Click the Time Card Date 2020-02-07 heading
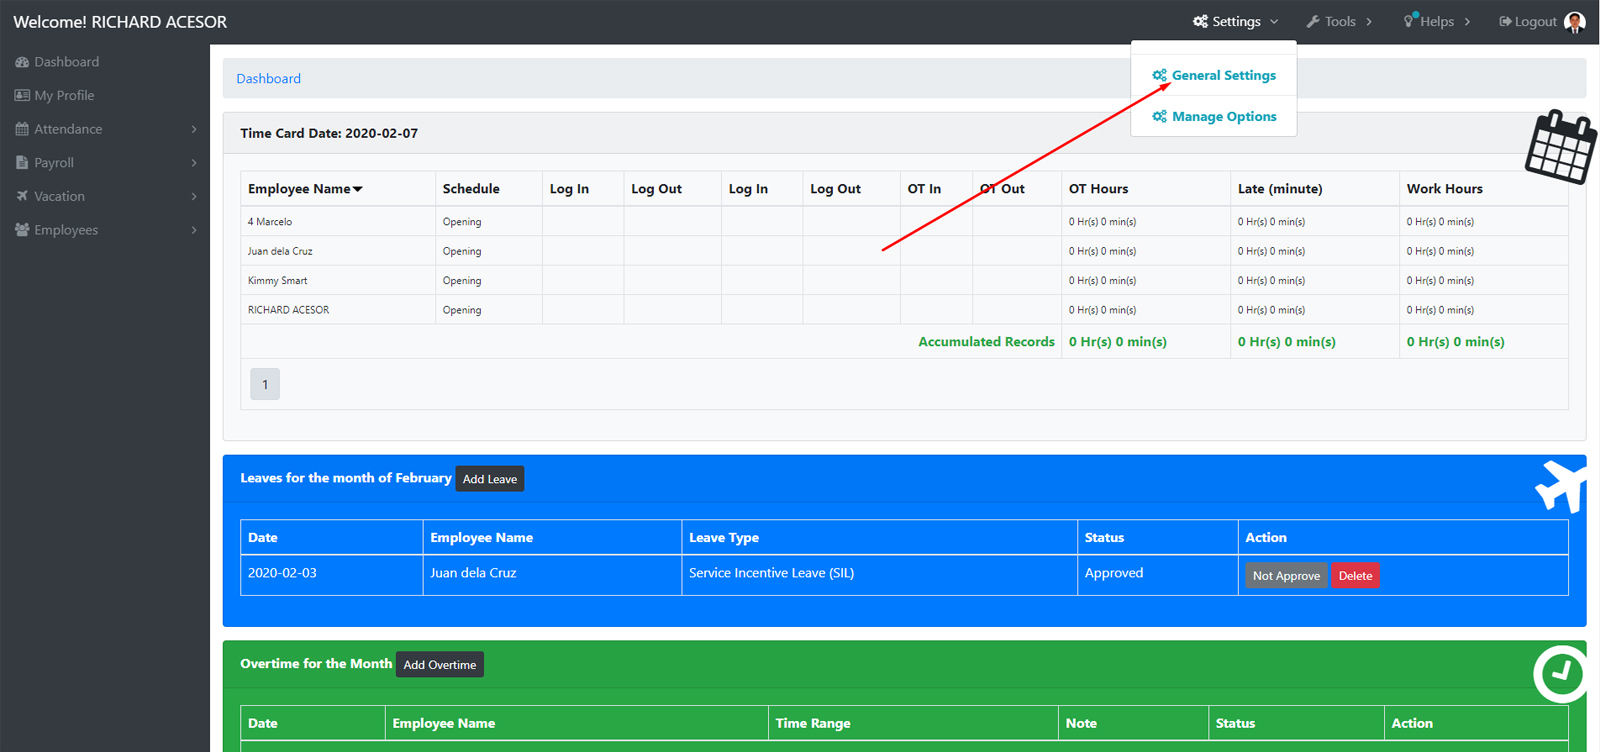Screen dimensions: 1600x752 [x=329, y=133]
